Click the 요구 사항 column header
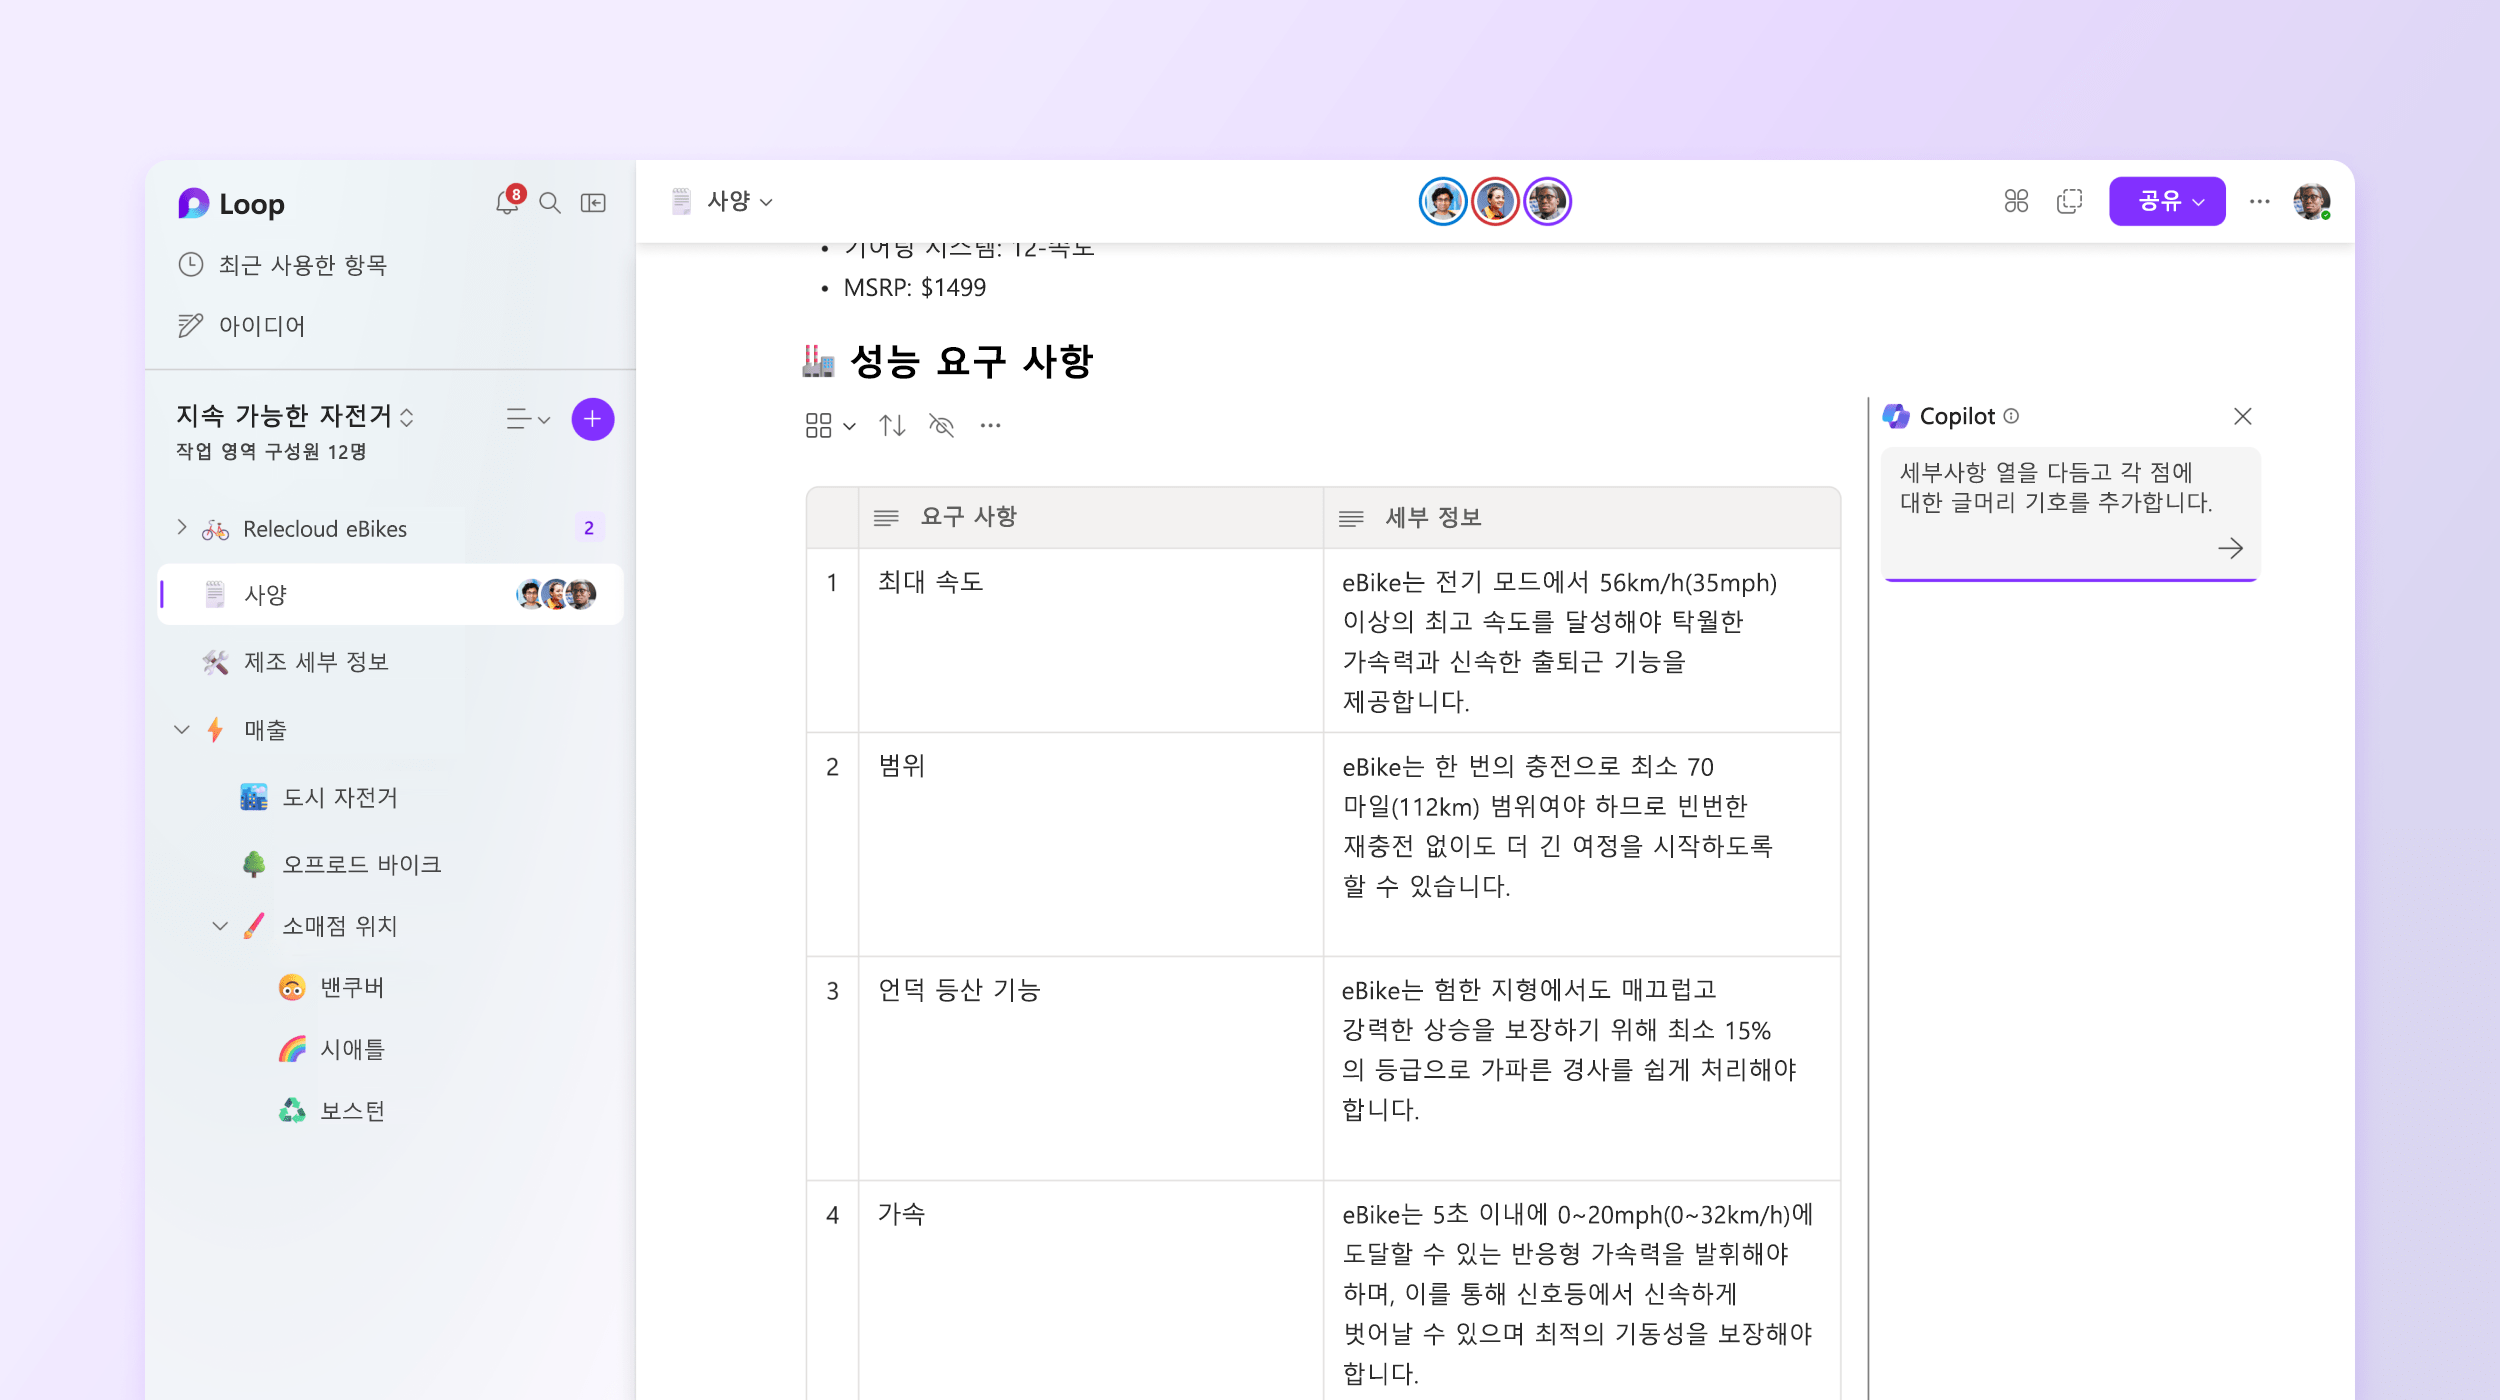Screen dimensions: 2500x1400 point(1091,517)
